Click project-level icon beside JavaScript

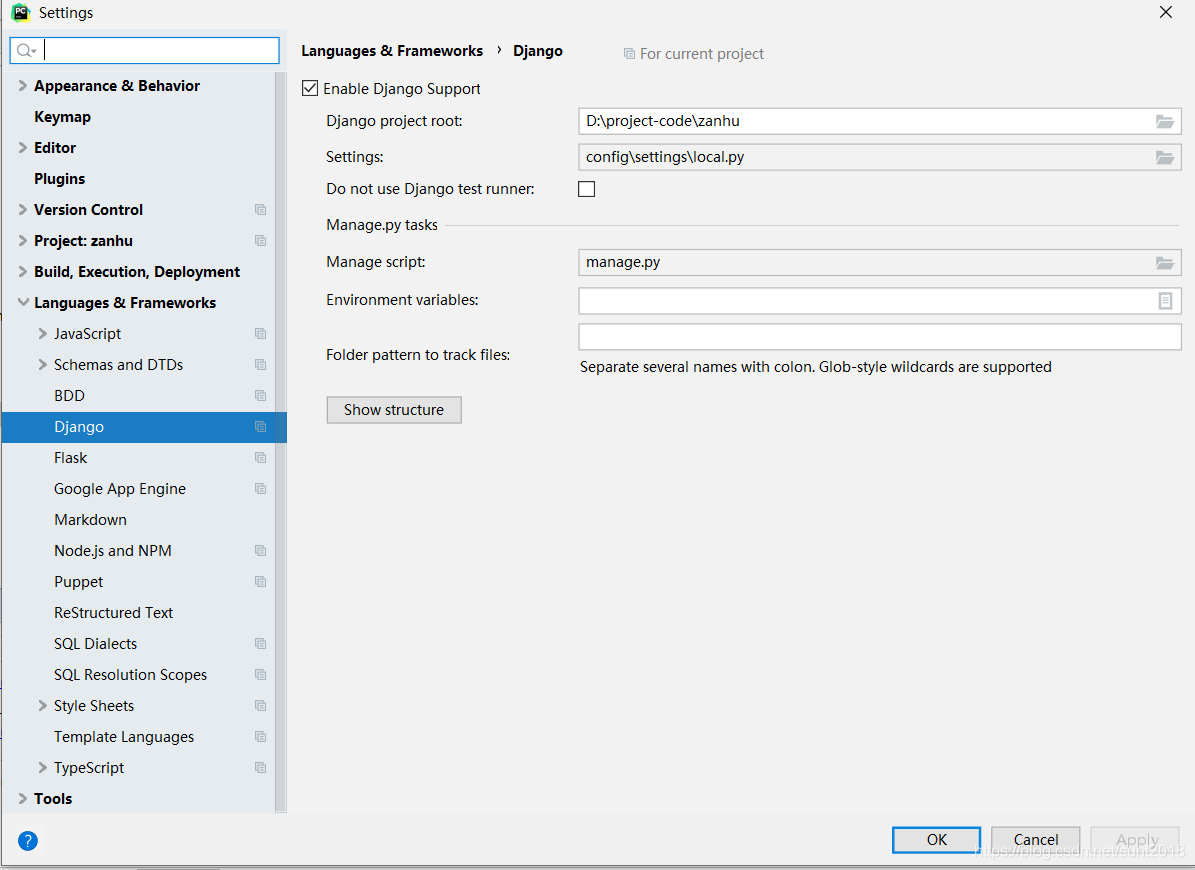coord(261,334)
